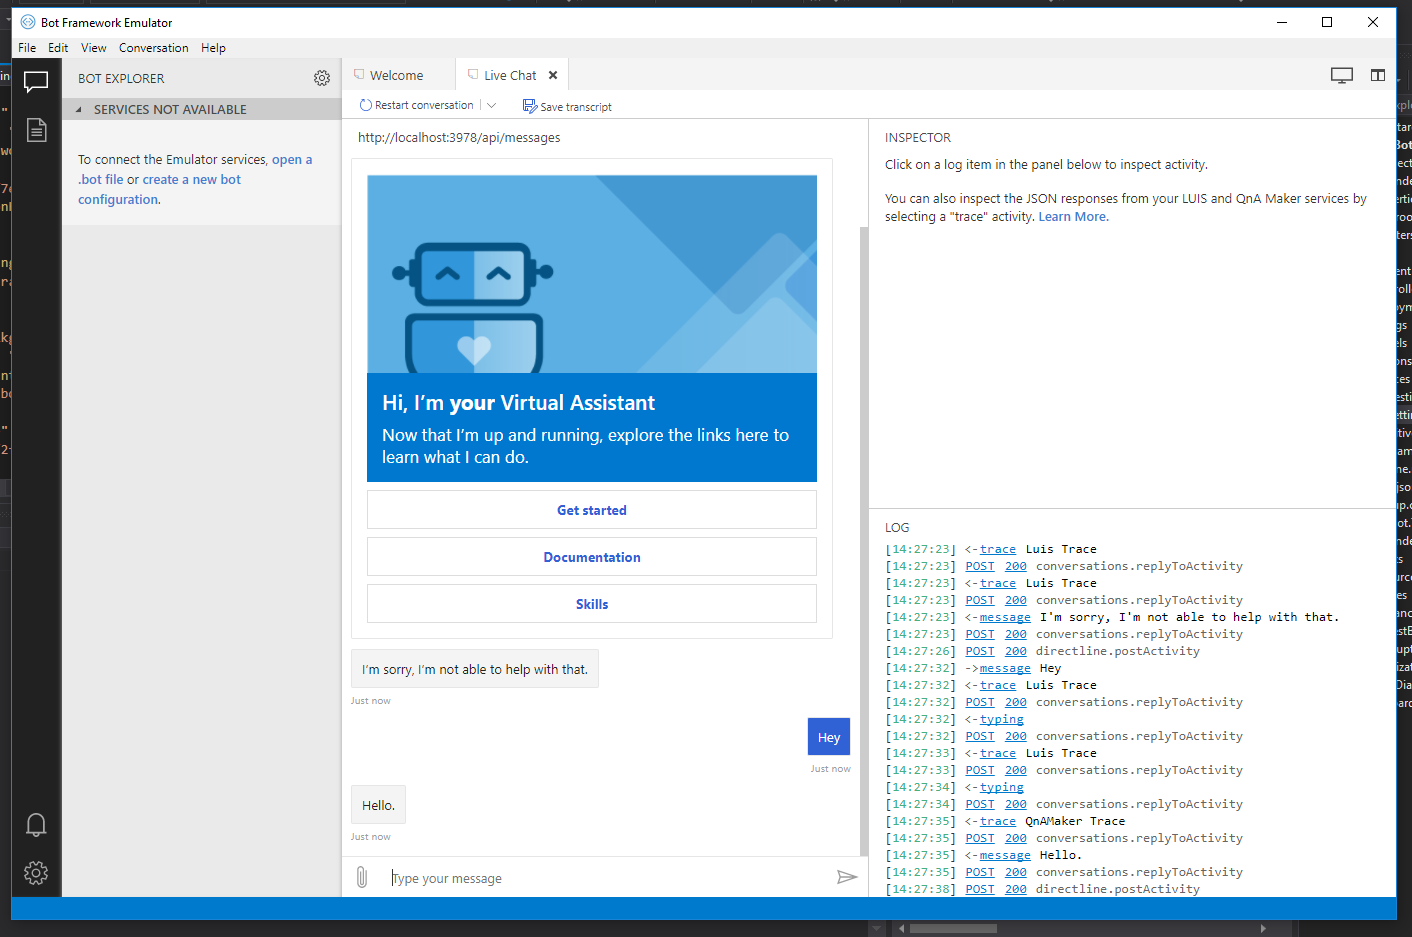Click the send message arrow icon
The width and height of the screenshot is (1412, 937).
(847, 877)
